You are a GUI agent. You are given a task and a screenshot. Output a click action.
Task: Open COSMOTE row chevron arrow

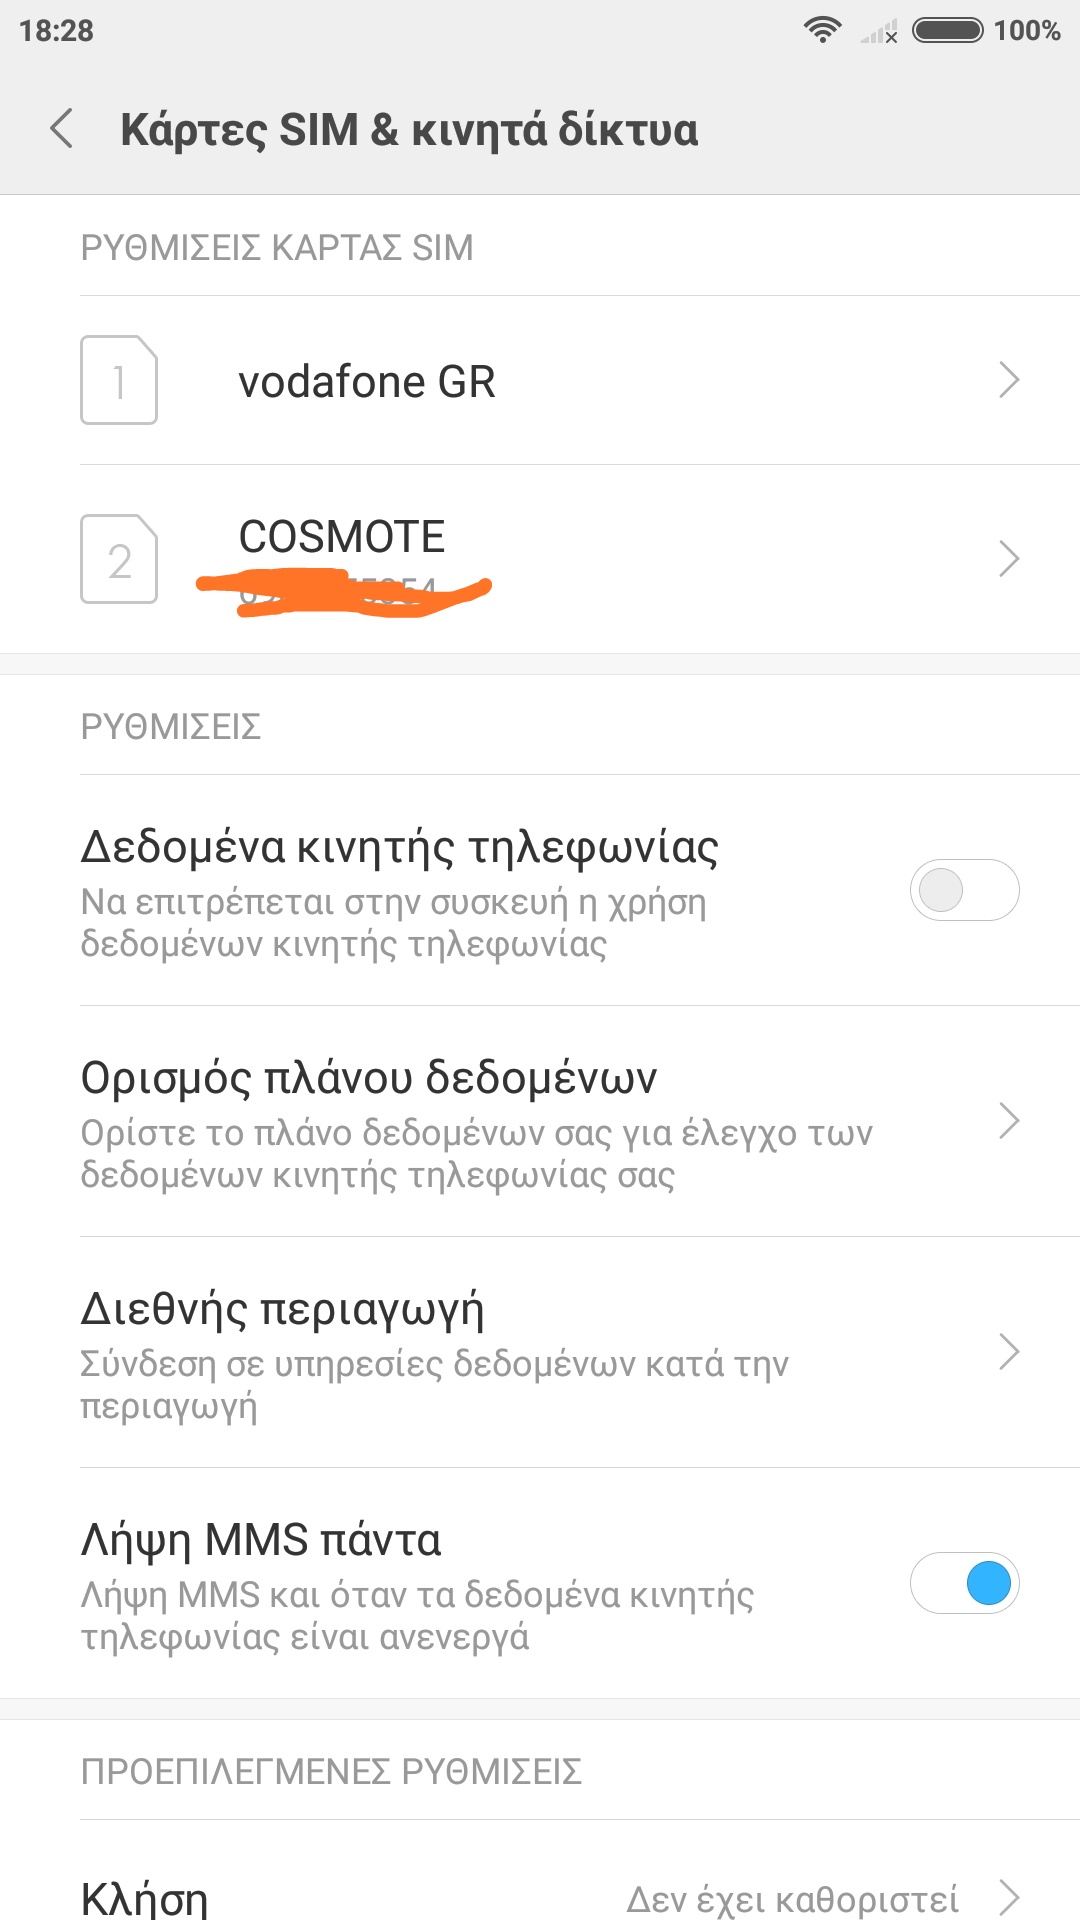coord(1009,559)
